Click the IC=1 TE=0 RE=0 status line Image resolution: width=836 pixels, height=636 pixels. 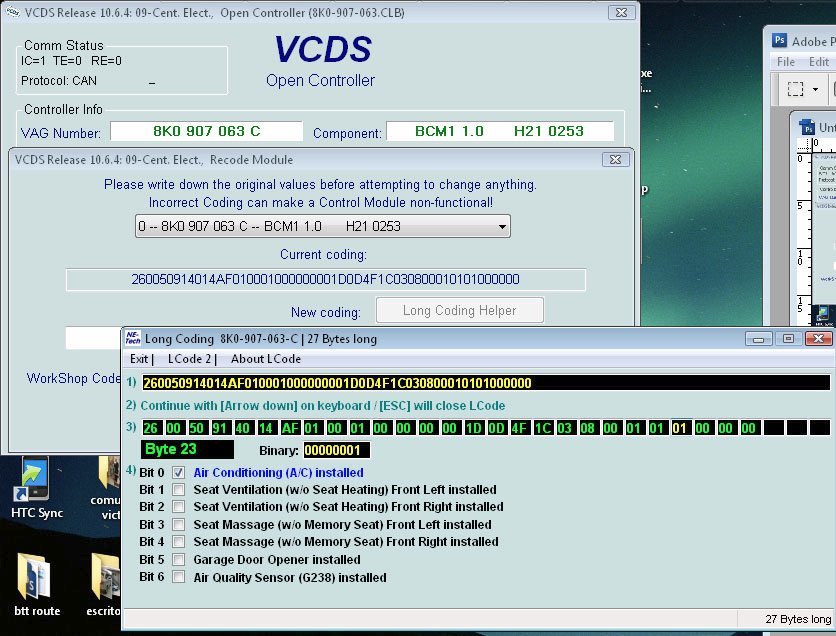coord(71,61)
